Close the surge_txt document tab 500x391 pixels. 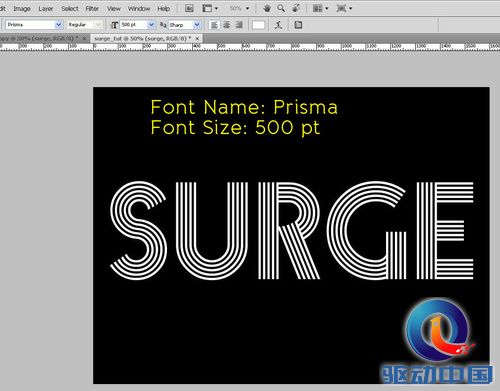(x=197, y=39)
